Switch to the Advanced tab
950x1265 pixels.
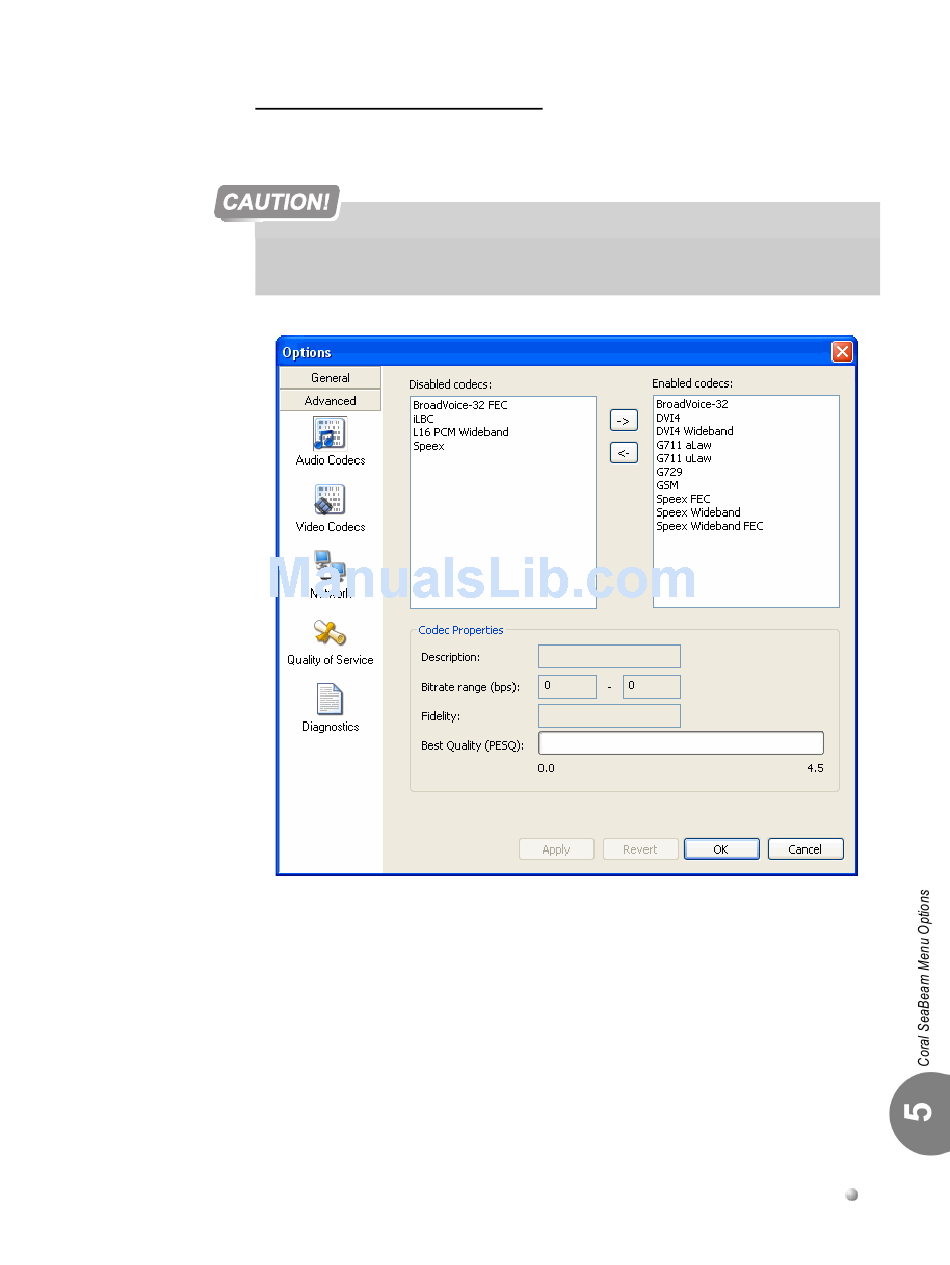pyautogui.click(x=330, y=401)
